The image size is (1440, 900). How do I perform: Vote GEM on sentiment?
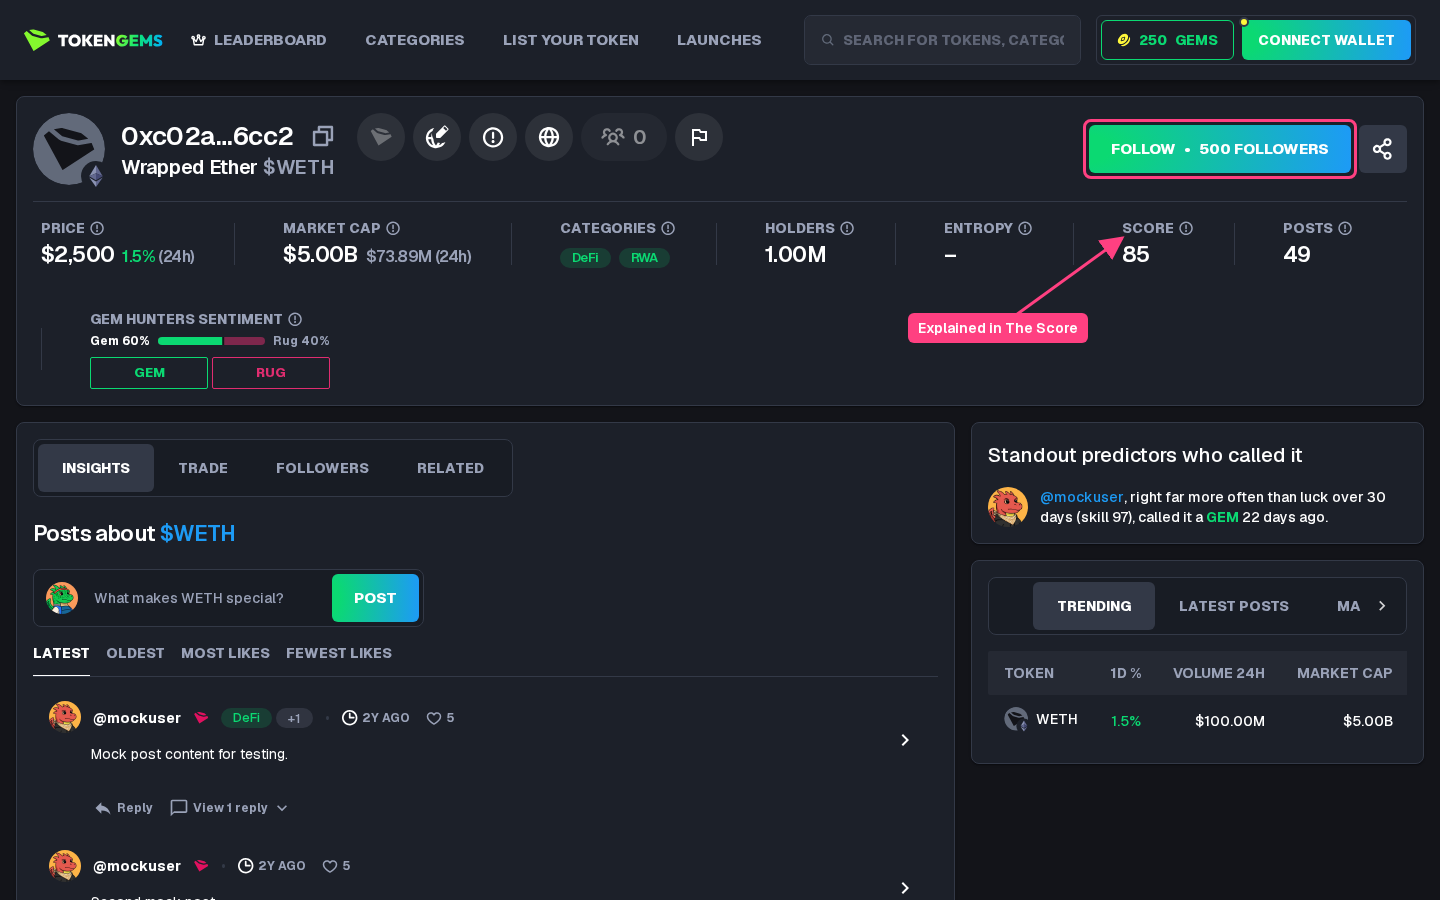[x=149, y=373]
